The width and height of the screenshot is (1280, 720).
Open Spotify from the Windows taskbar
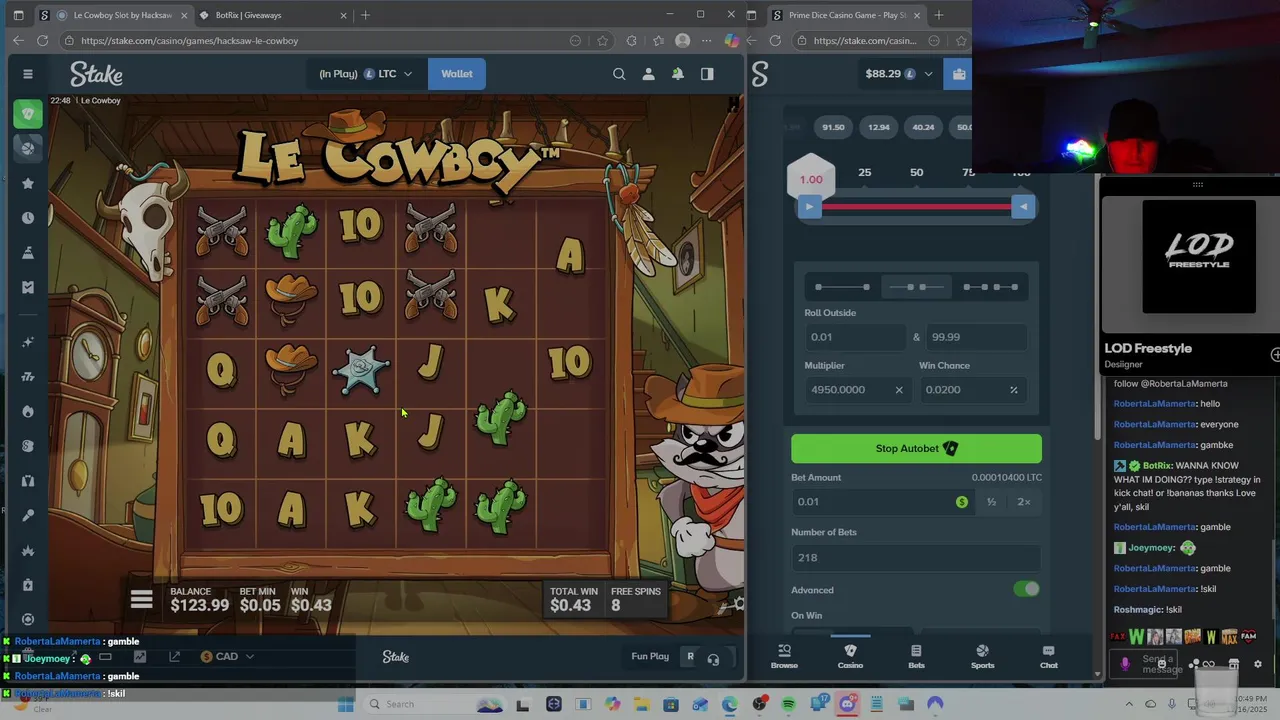tap(788, 704)
